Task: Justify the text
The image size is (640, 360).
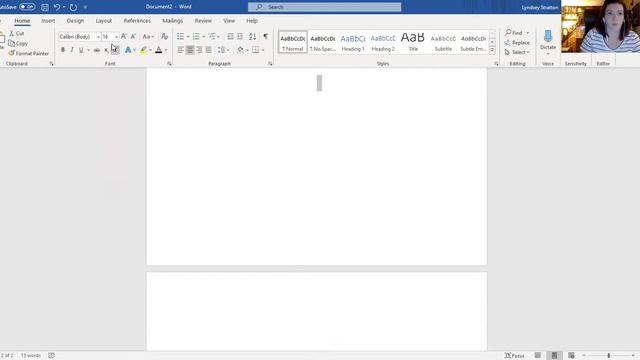Action: pyautogui.click(x=209, y=50)
